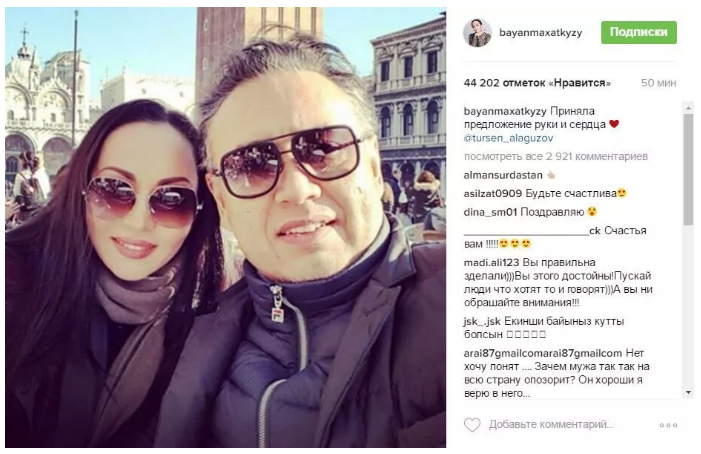Click the 50 мин post timestamp
The height and width of the screenshot is (454, 701).
659,83
